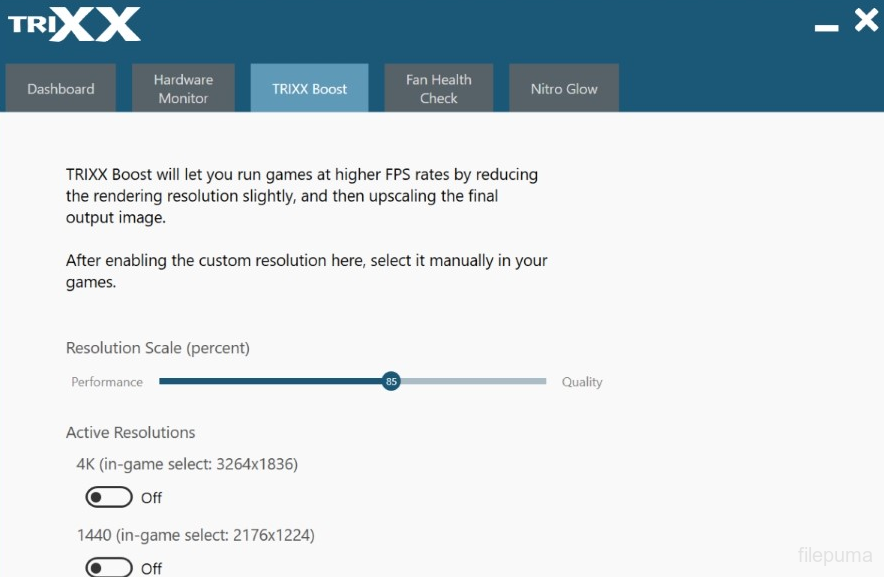The height and width of the screenshot is (577, 884).
Task: Select the TRIXX Boost tab
Action: click(309, 89)
